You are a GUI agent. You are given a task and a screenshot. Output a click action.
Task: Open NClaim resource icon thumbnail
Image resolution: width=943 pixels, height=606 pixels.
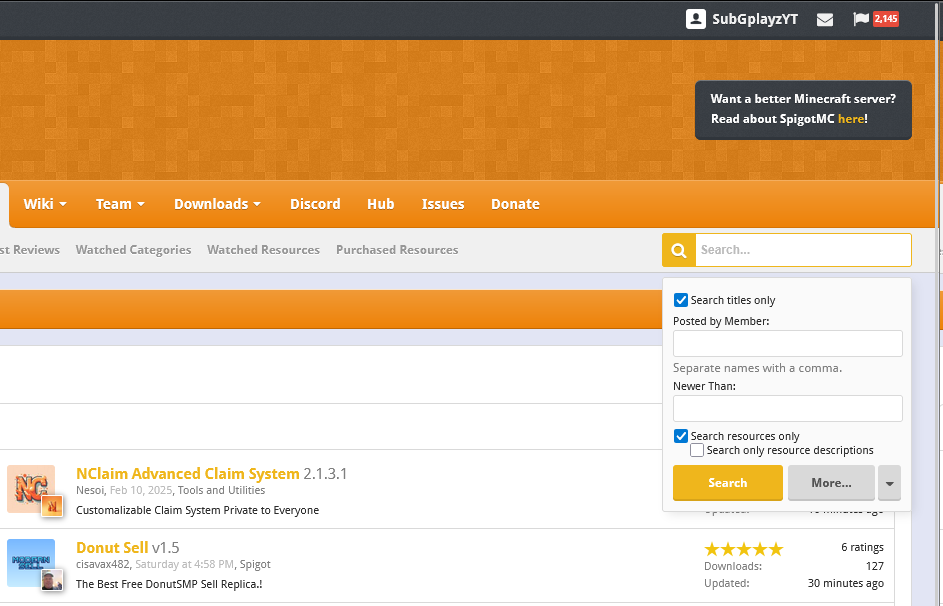point(30,487)
